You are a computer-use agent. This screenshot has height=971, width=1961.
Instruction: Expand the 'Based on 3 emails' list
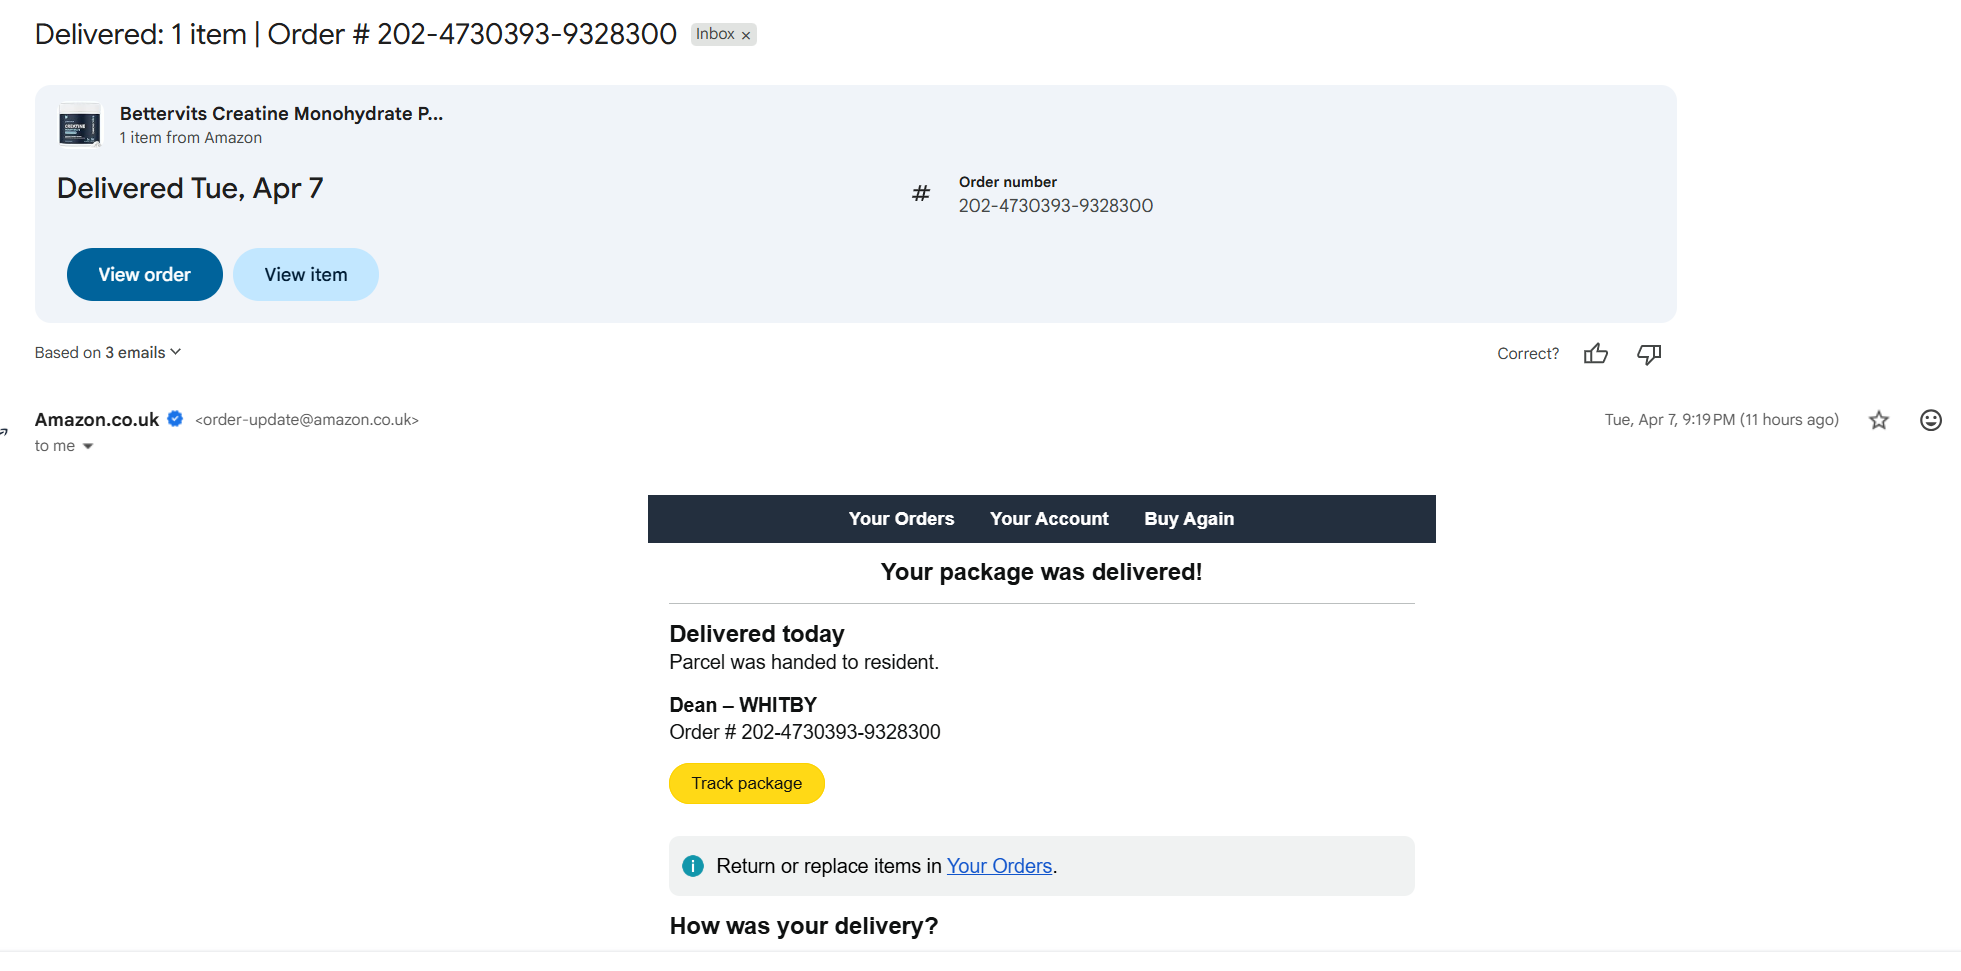108,352
